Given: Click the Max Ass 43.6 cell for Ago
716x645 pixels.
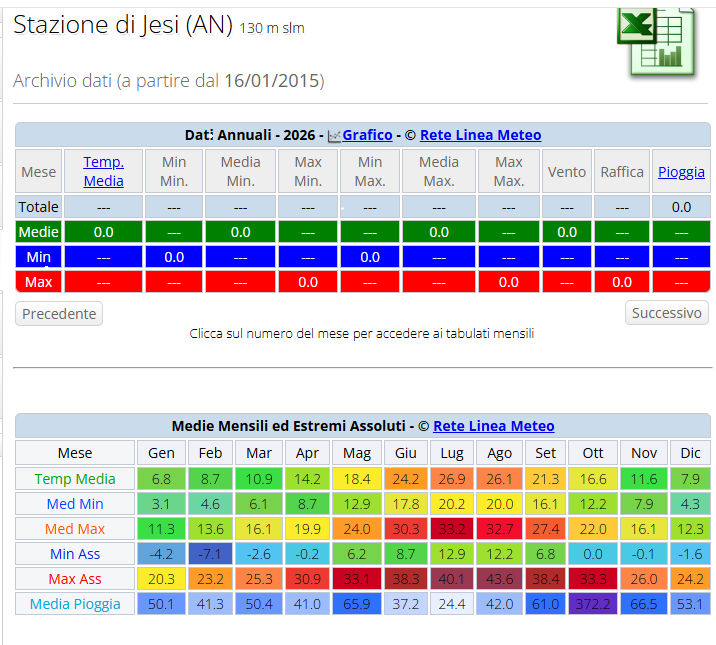Looking at the screenshot, I should pyautogui.click(x=499, y=578).
